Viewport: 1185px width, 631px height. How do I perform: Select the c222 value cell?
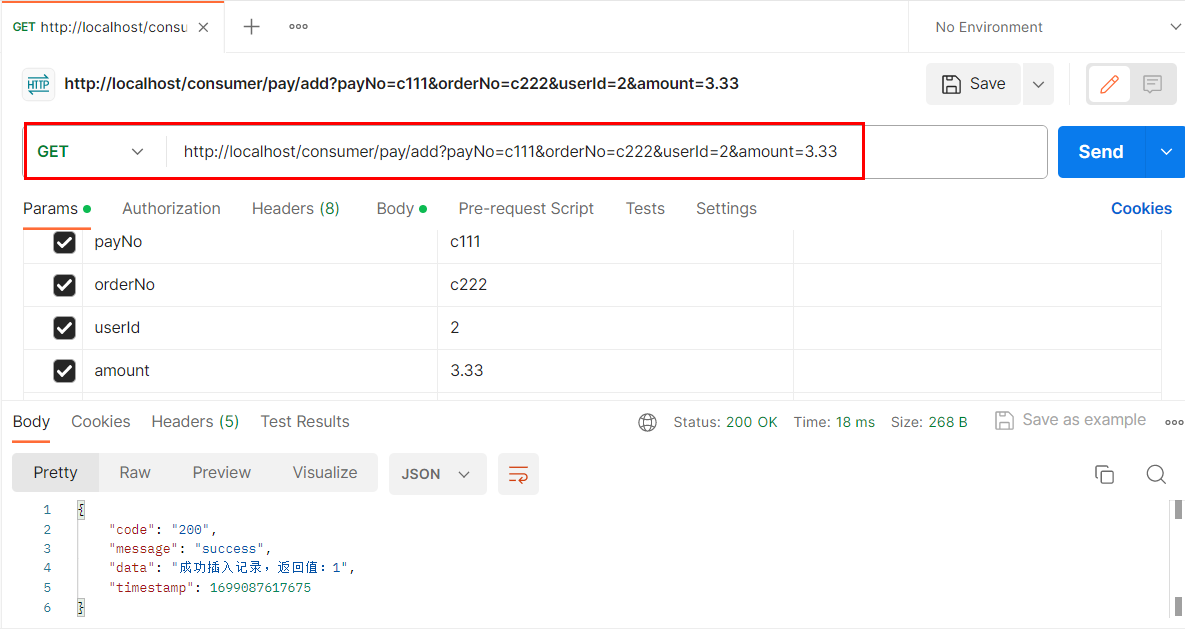click(615, 286)
